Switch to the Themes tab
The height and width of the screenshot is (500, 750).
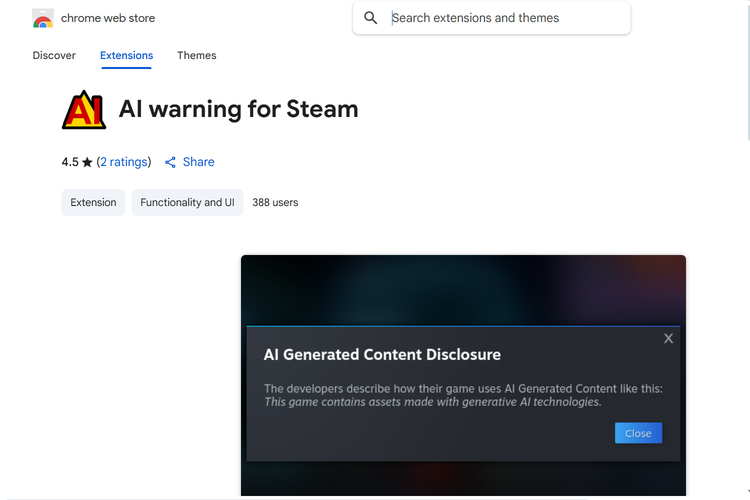point(196,55)
